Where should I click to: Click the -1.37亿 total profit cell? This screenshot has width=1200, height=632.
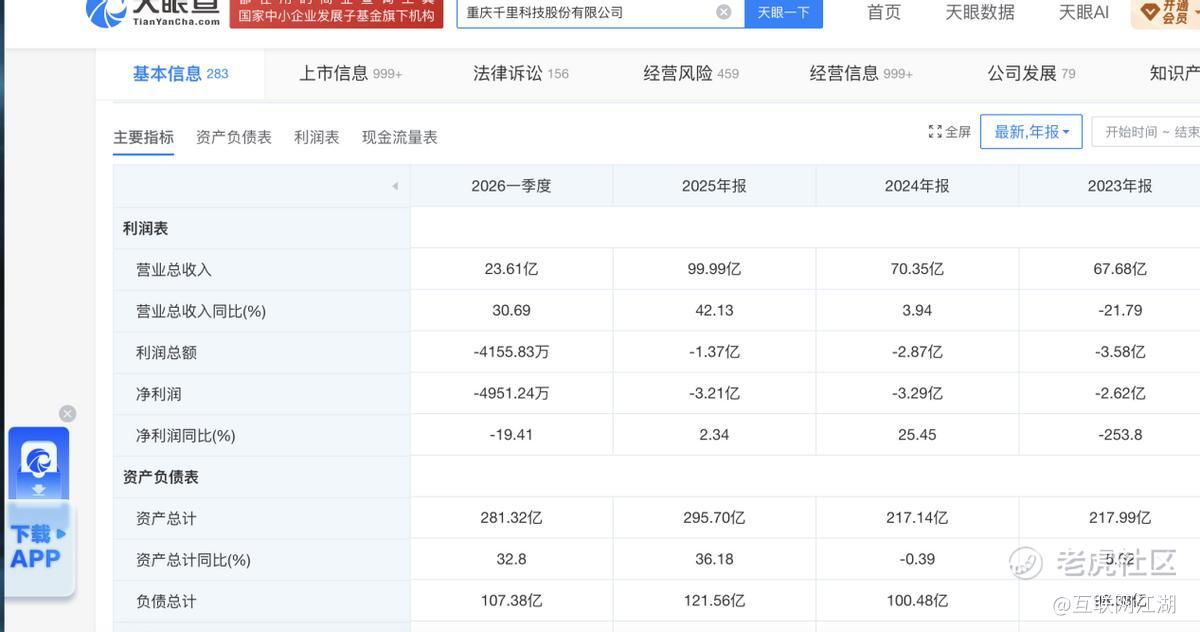714,352
